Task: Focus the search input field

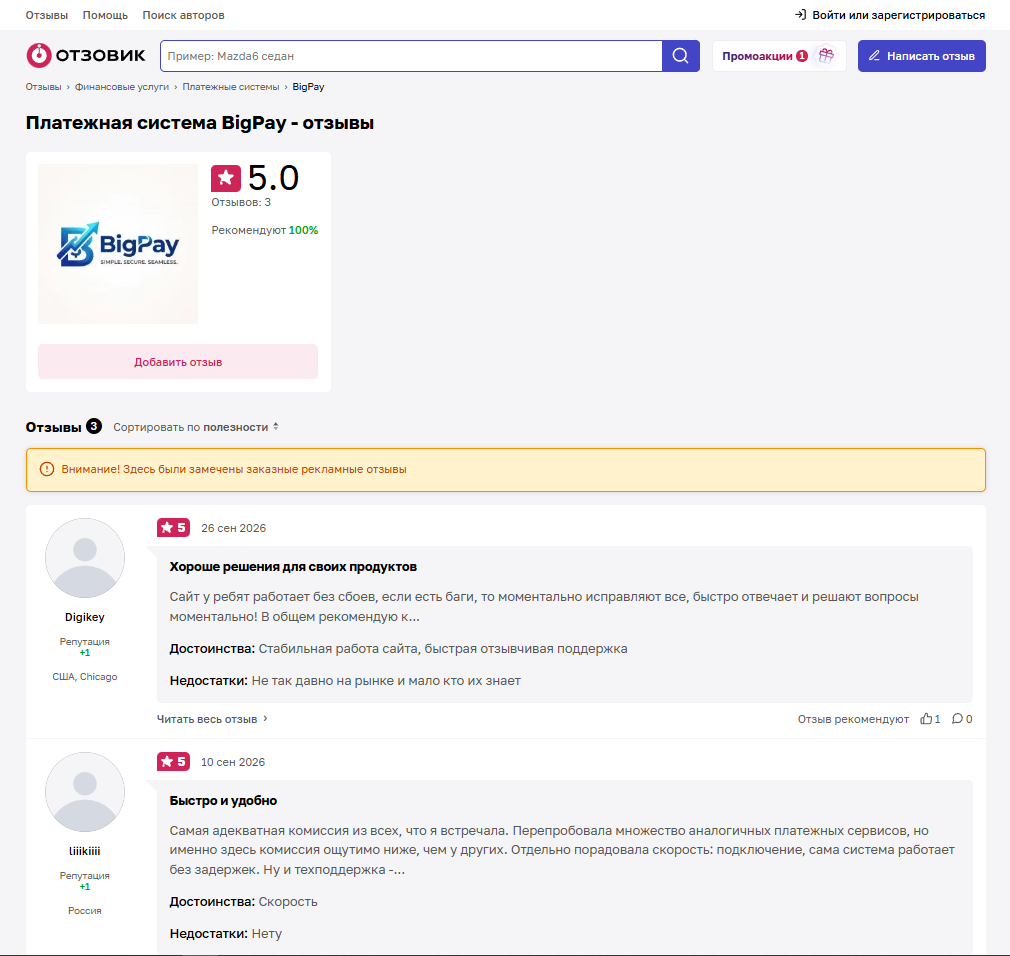Action: tap(411, 56)
